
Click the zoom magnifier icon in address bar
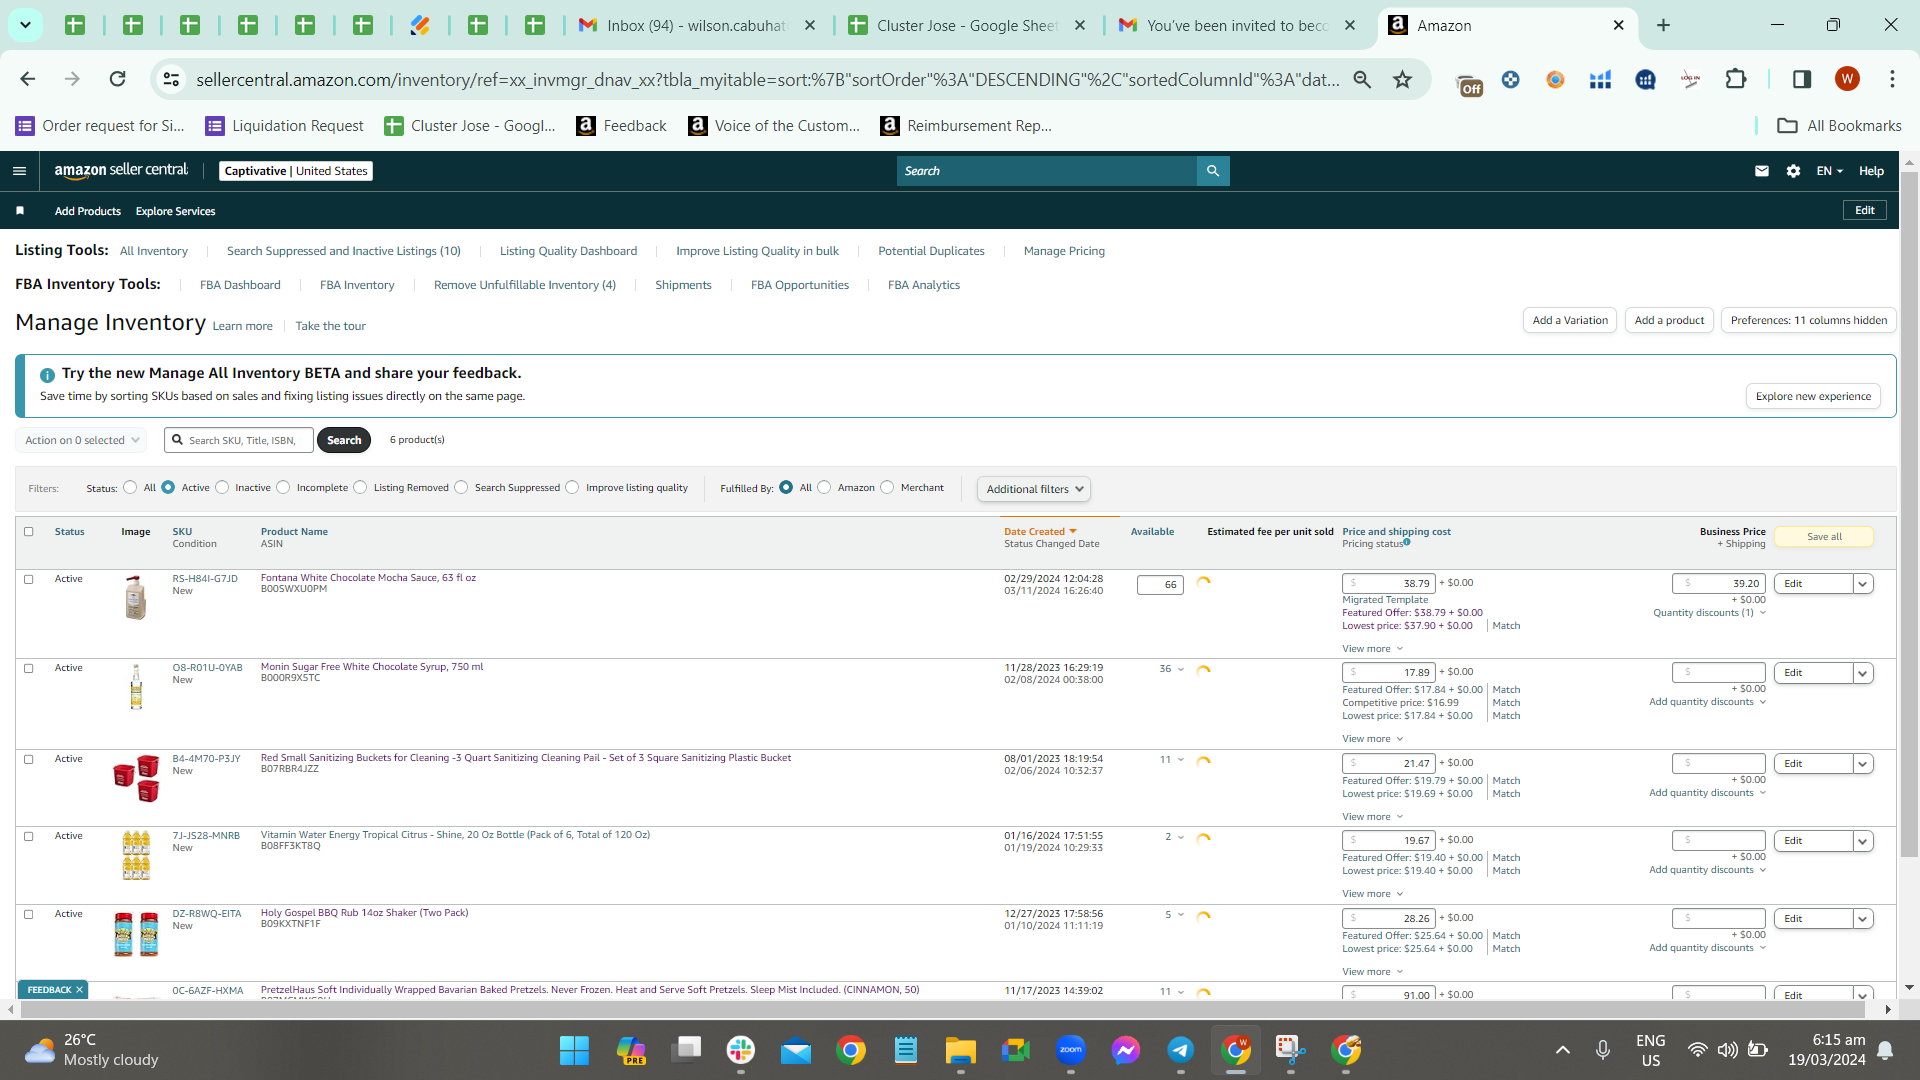(1362, 79)
